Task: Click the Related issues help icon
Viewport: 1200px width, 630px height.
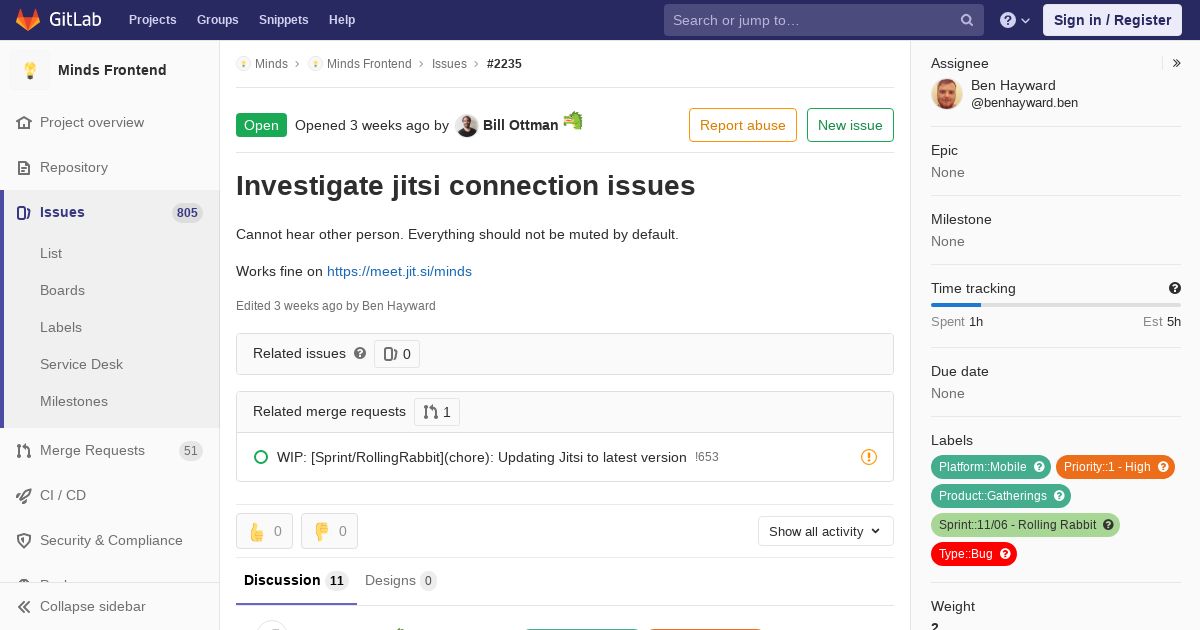Action: [360, 353]
